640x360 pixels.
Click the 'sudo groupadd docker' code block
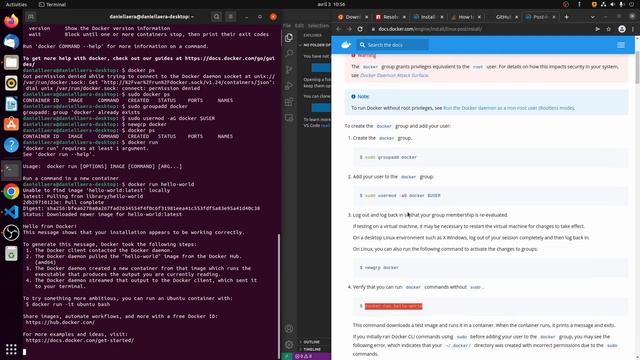coord(490,157)
